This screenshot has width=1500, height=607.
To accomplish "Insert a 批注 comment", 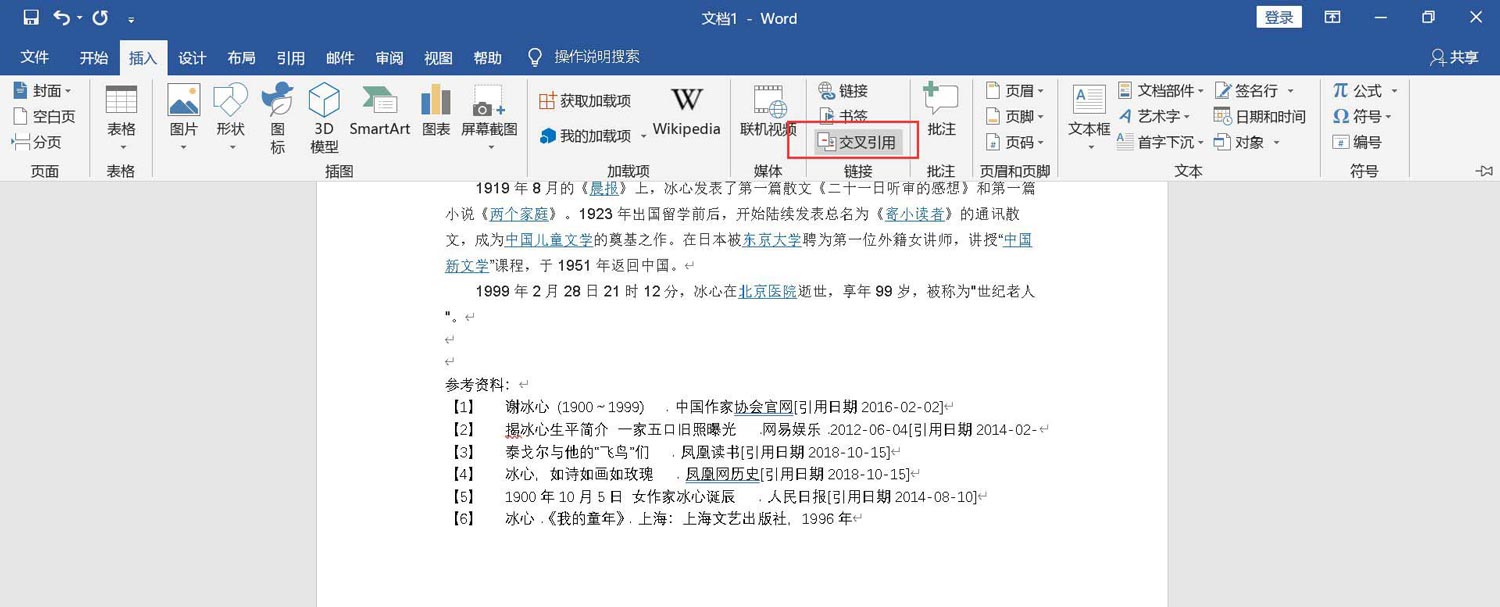I will [941, 111].
